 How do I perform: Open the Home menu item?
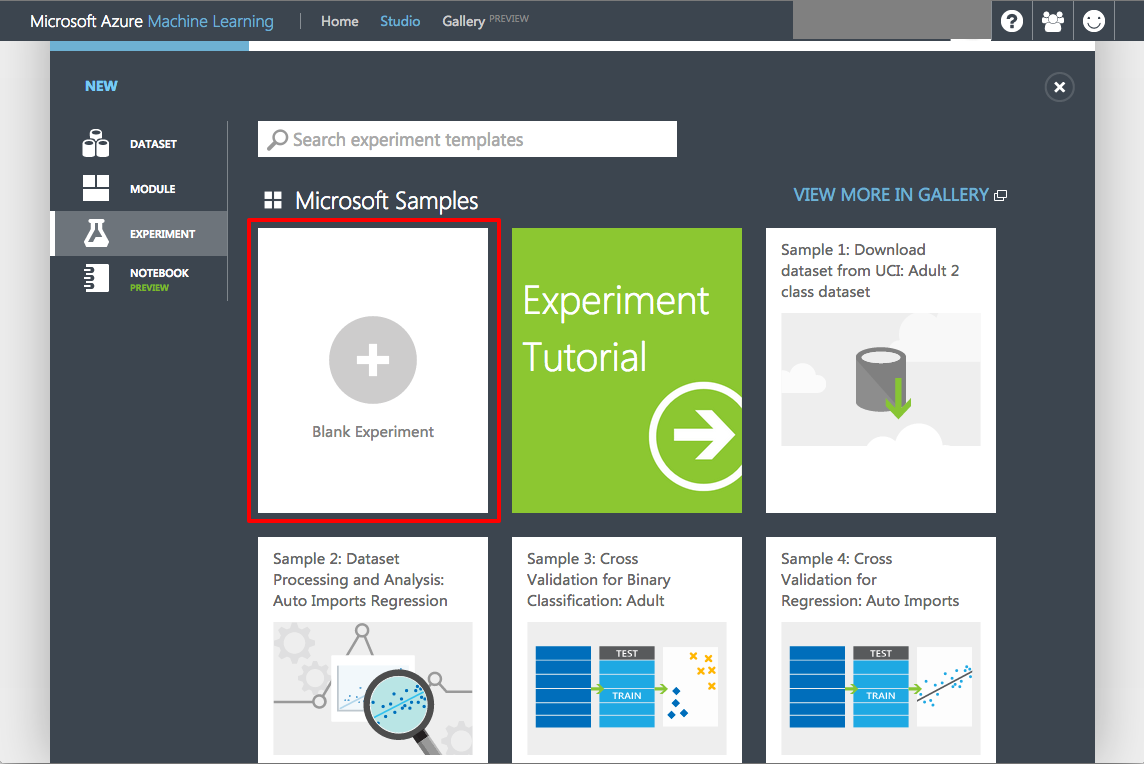click(339, 21)
